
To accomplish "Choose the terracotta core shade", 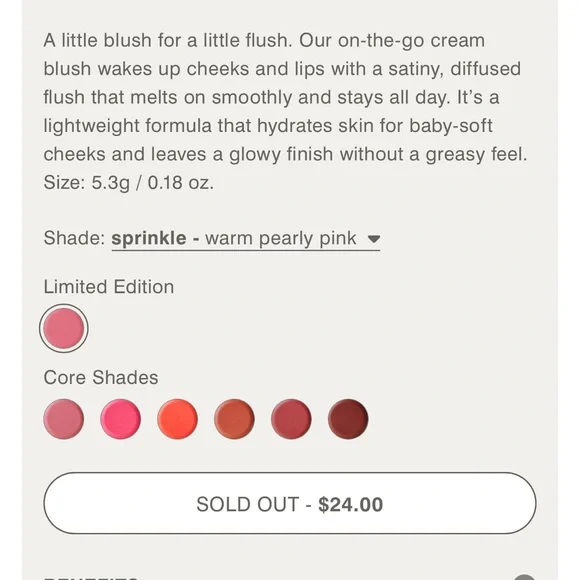I will pyautogui.click(x=235, y=419).
